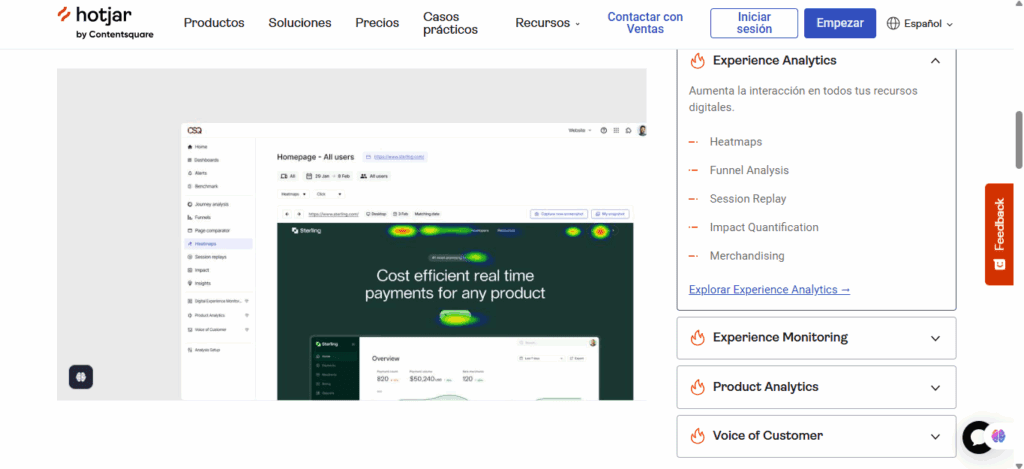Open the Productos menu
Screen dimensions: 1024x469
coord(214,23)
